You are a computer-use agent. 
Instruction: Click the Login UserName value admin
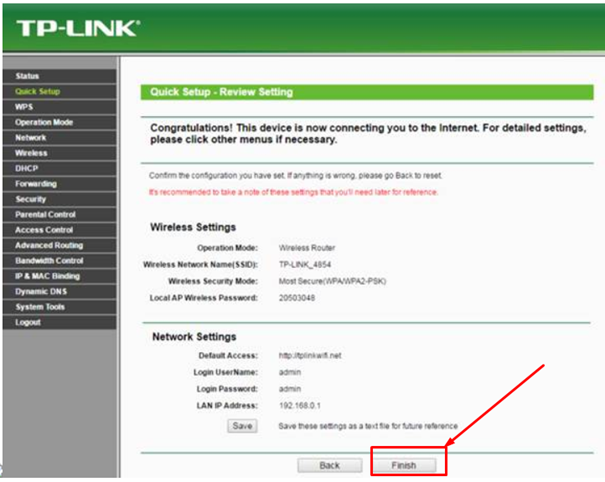pyautogui.click(x=289, y=372)
